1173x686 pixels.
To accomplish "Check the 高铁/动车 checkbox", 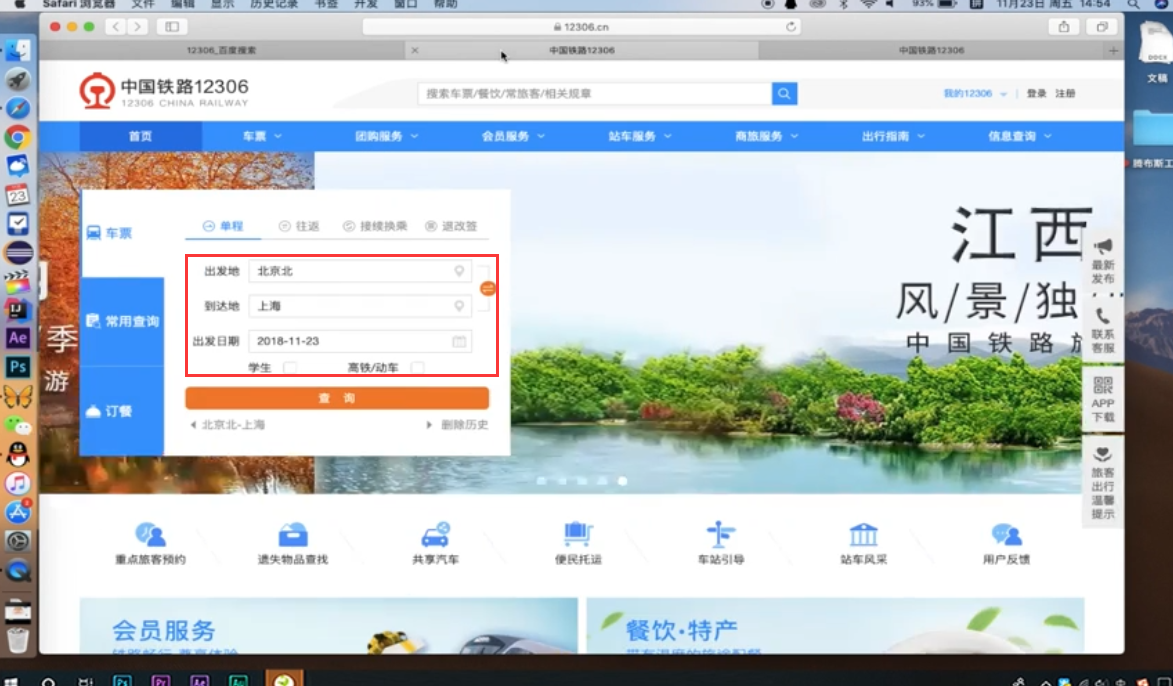I will click(417, 367).
